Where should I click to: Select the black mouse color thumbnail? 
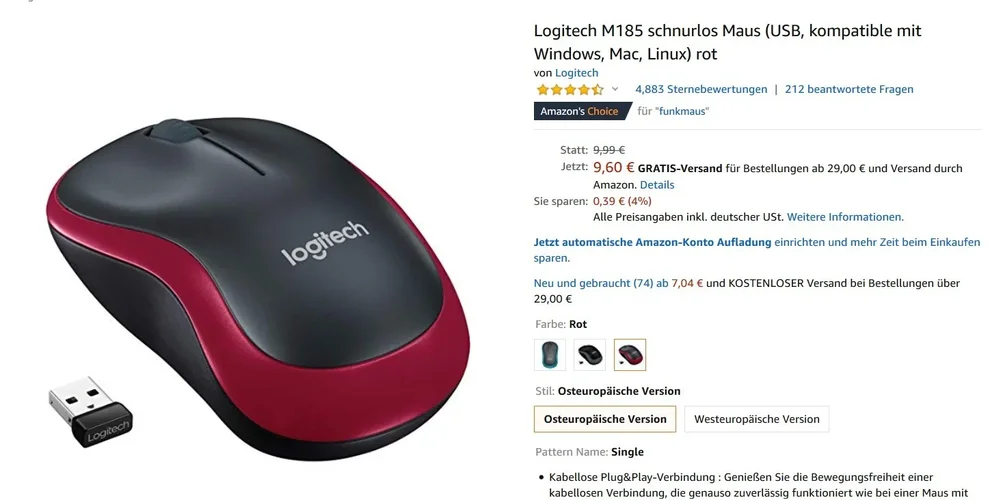click(x=590, y=355)
